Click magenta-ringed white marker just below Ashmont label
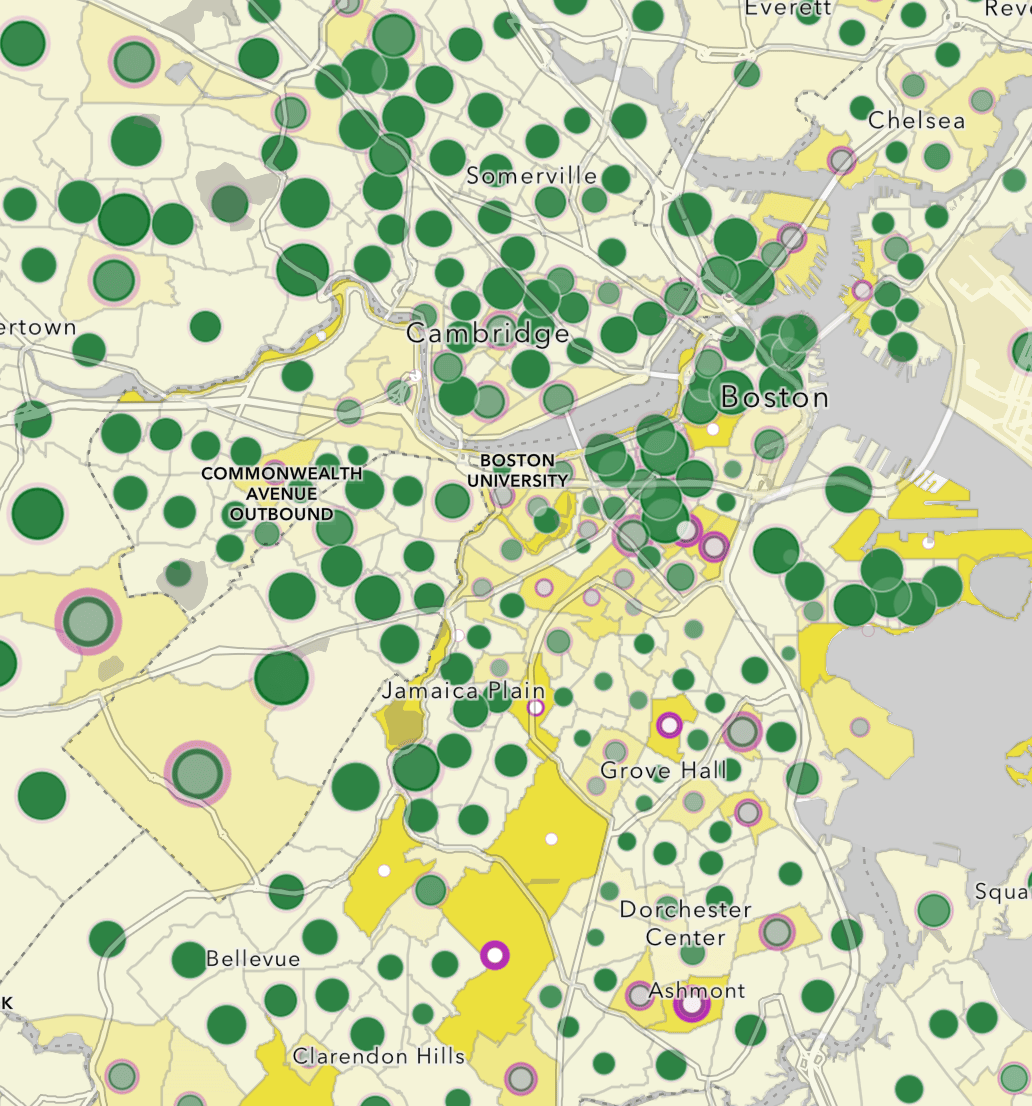Image resolution: width=1032 pixels, height=1106 pixels. click(692, 1004)
